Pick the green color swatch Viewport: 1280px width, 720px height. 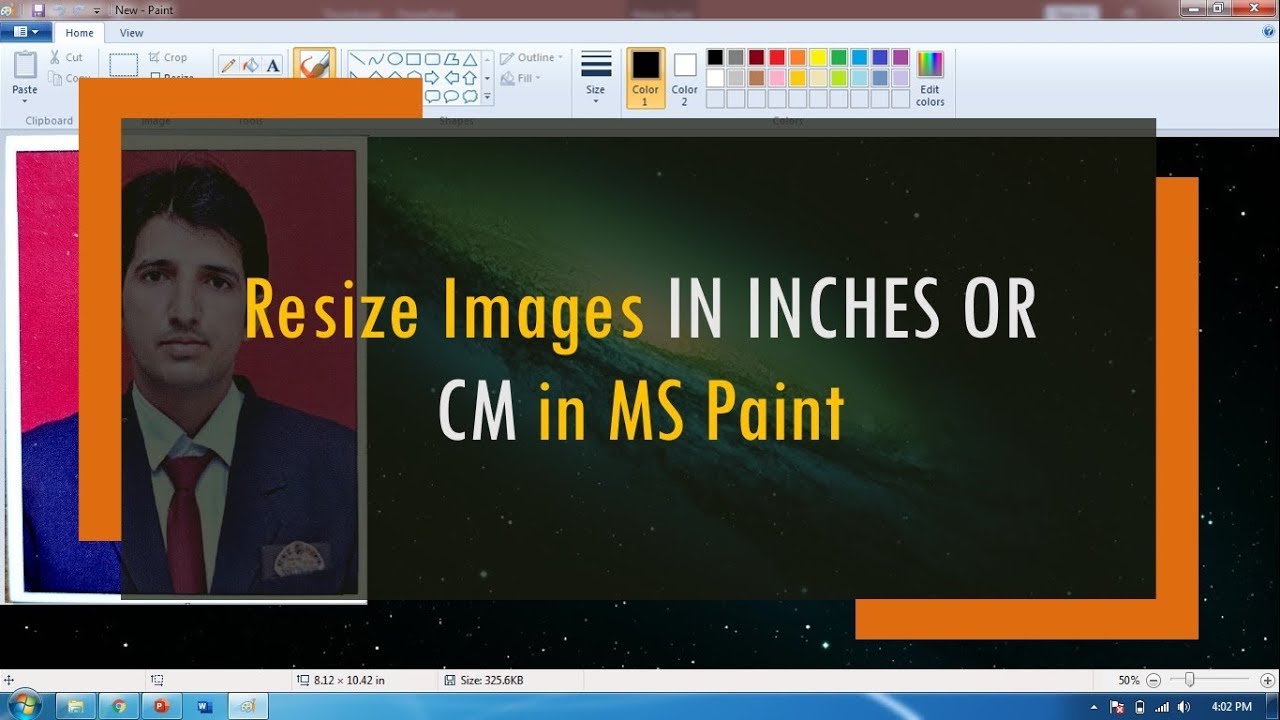tap(839, 58)
